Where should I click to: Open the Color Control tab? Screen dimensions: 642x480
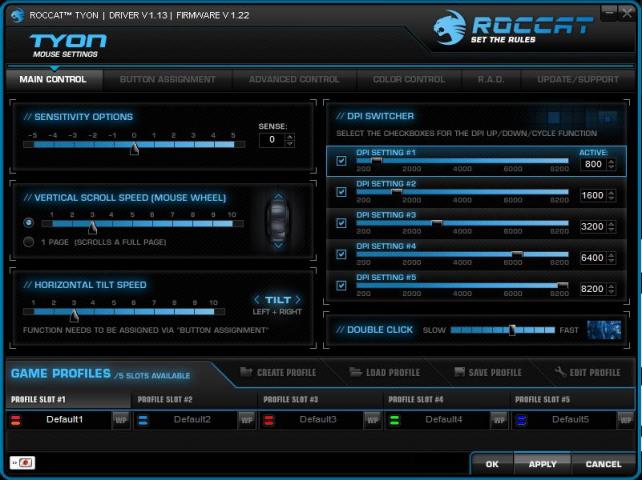(x=409, y=79)
